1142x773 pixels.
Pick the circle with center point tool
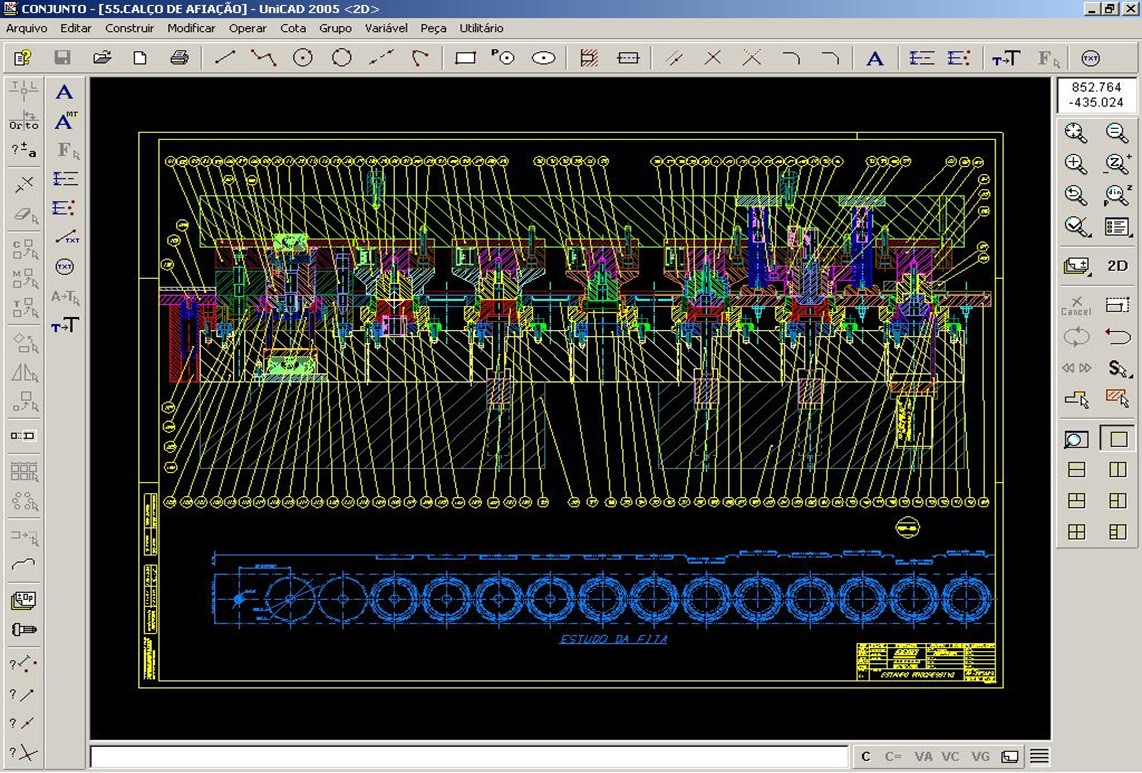click(303, 58)
